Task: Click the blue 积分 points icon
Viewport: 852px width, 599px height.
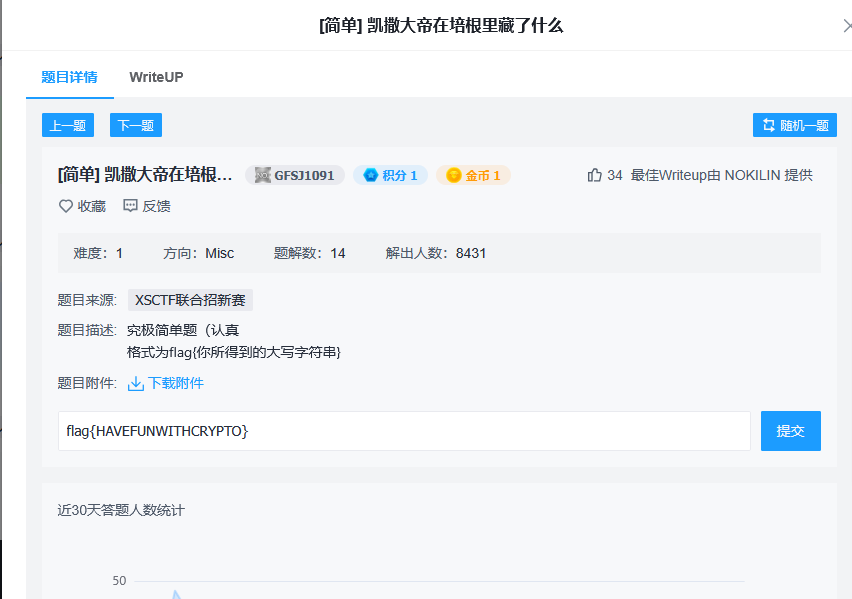Action: point(371,175)
